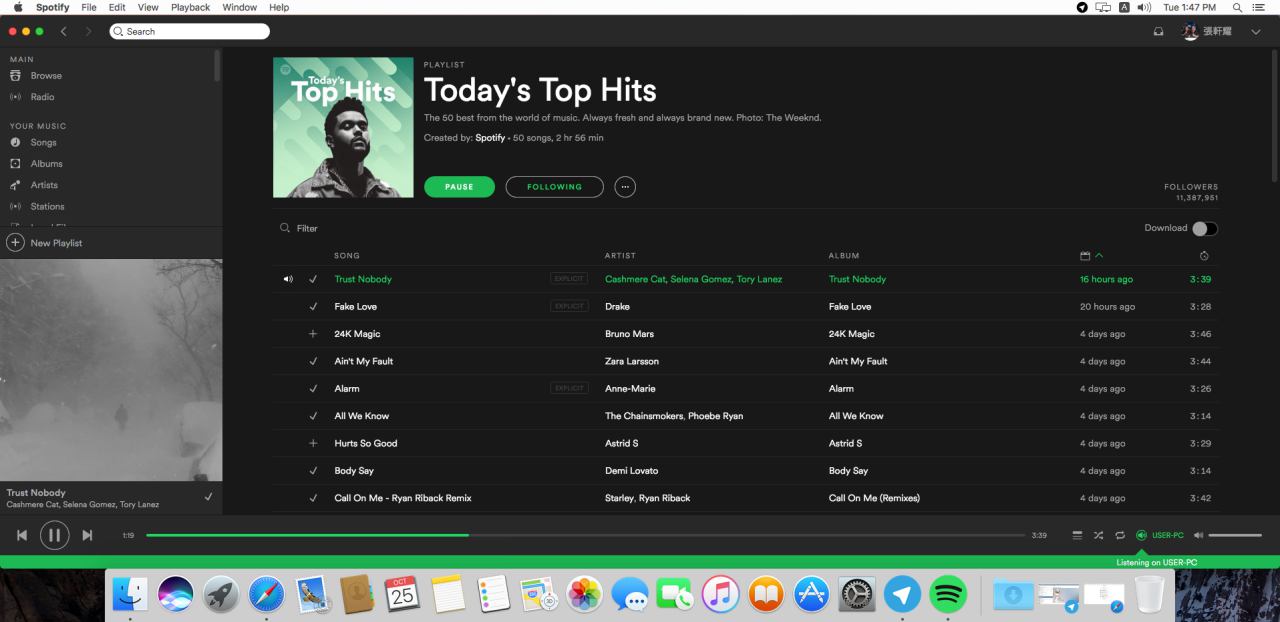Image resolution: width=1280 pixels, height=622 pixels.
Task: Open Drake artist link
Action: [x=617, y=307]
